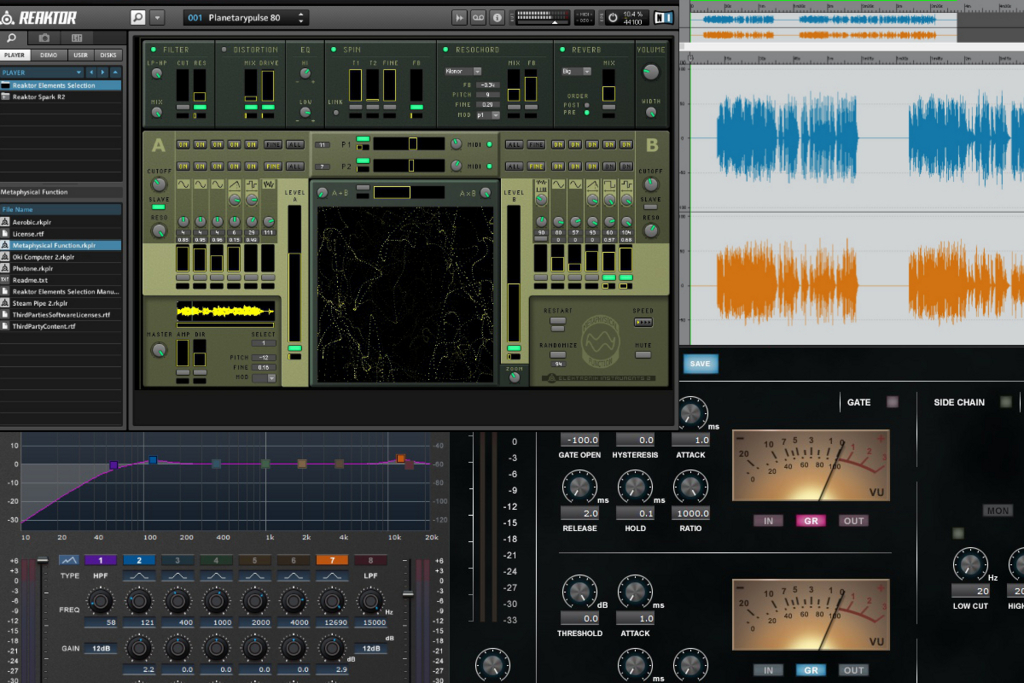The width and height of the screenshot is (1024, 683).
Task: Select Metaphysical Function.rkplr in file list
Action: tap(61, 245)
